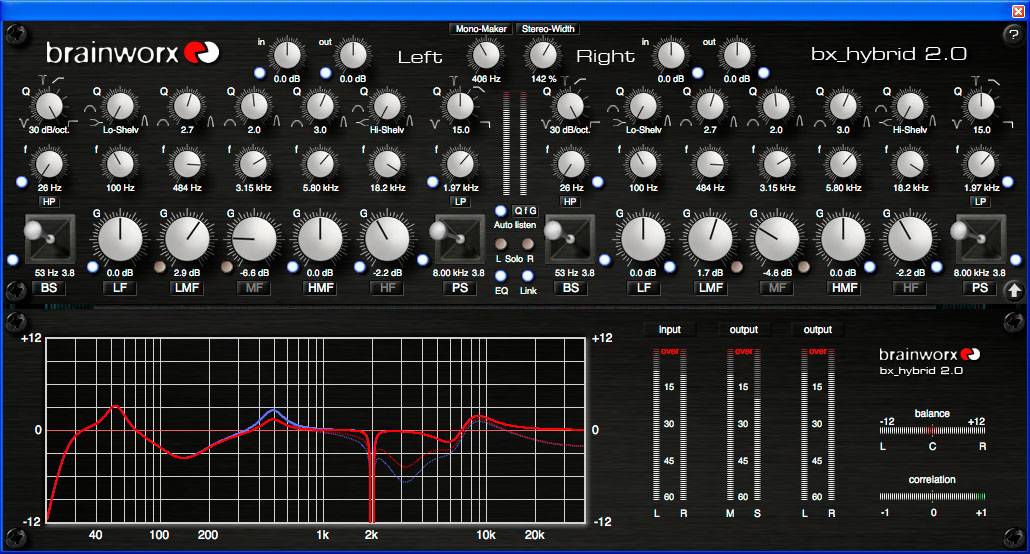Select Left channel MF band button

click(x=254, y=288)
